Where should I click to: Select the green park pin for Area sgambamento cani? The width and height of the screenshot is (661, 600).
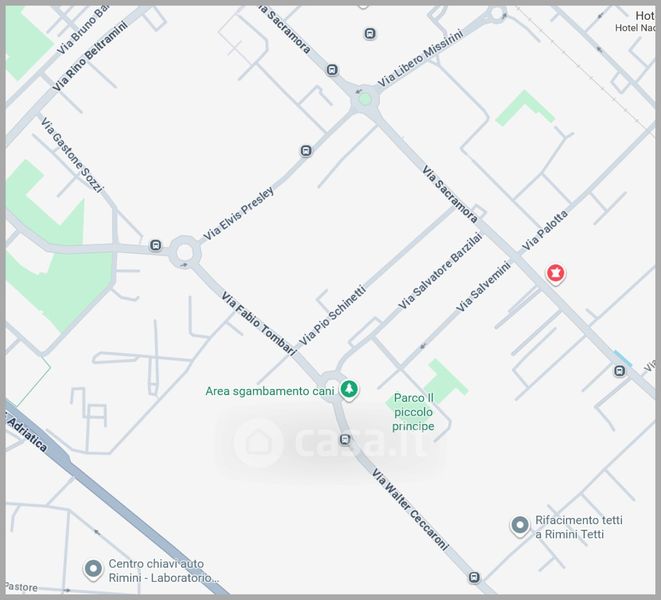coord(349,390)
